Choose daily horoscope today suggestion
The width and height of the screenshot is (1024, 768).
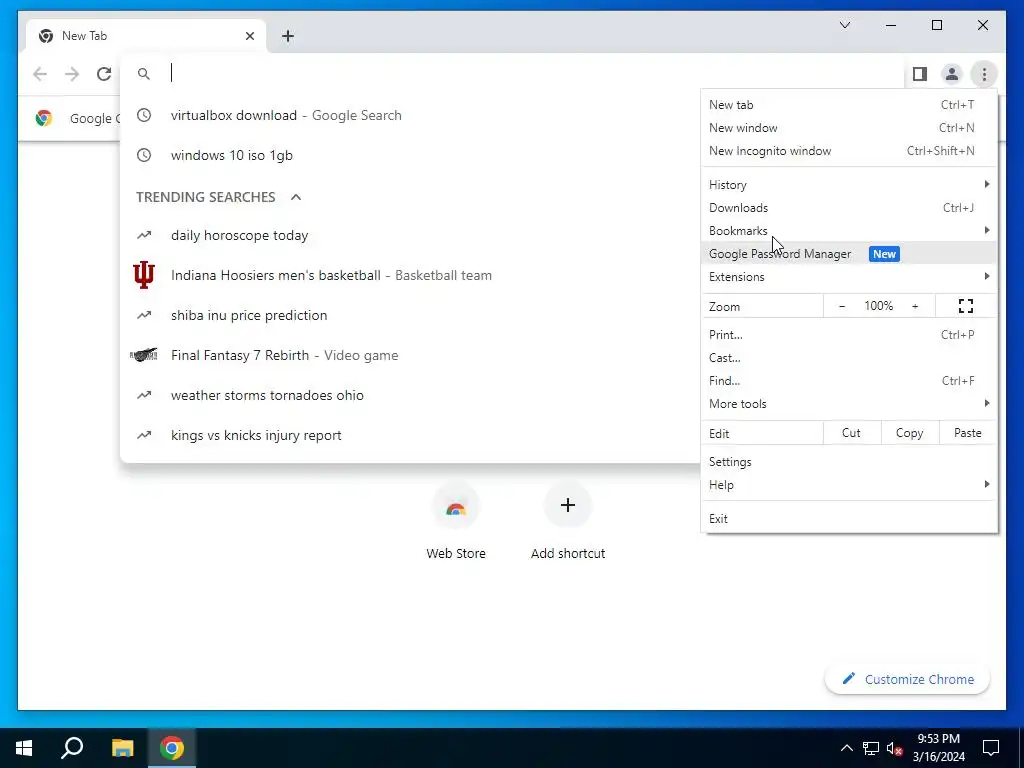(410, 235)
